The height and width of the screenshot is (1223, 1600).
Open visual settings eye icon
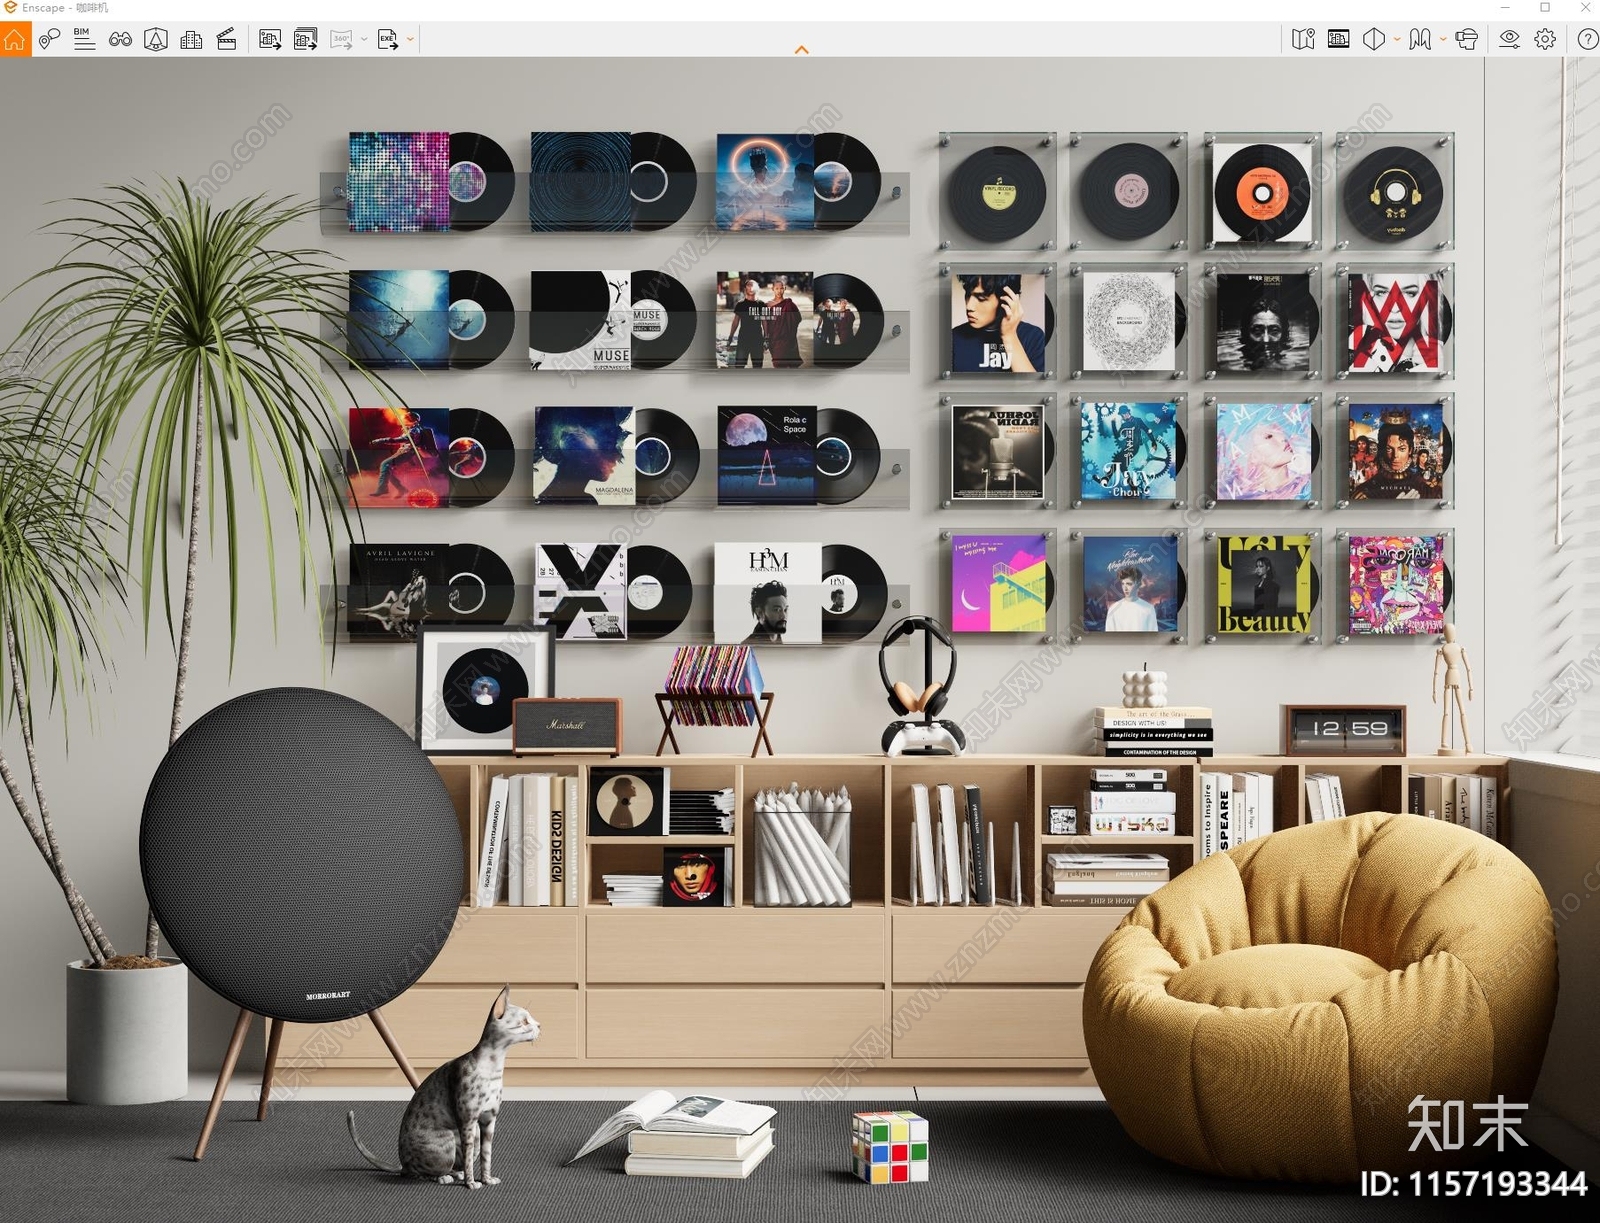pos(1509,39)
